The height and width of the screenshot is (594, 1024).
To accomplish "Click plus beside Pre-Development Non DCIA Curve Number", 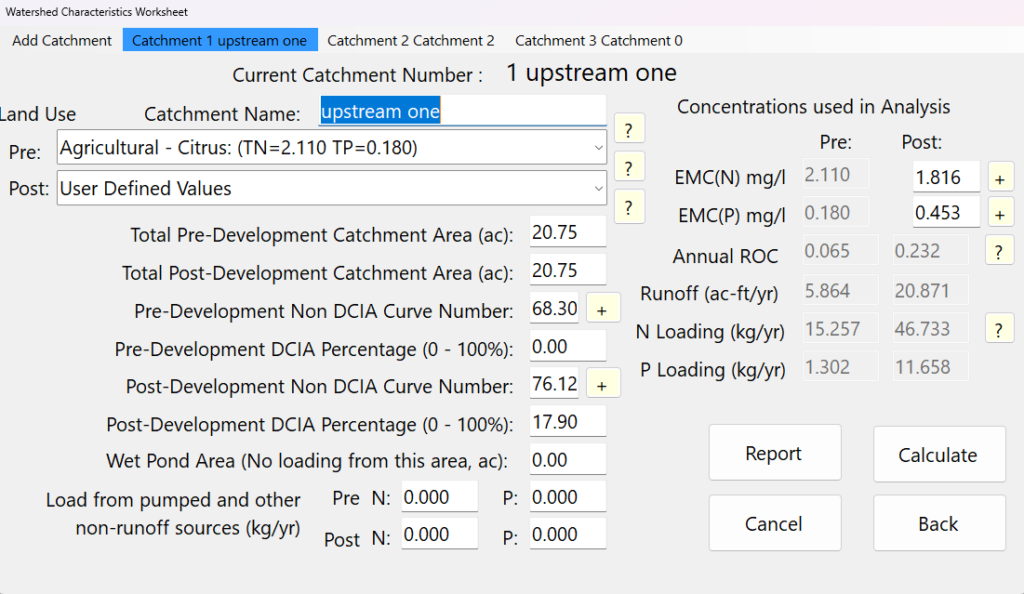I will coord(601,310).
